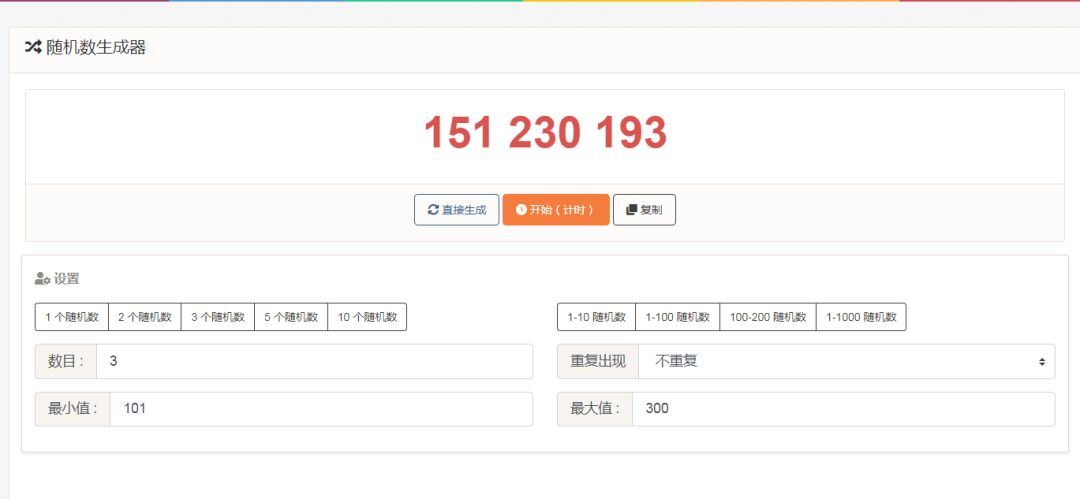Click the shuffle icon beside 随机数生成器
Image resolution: width=1080 pixels, height=499 pixels.
click(33, 48)
